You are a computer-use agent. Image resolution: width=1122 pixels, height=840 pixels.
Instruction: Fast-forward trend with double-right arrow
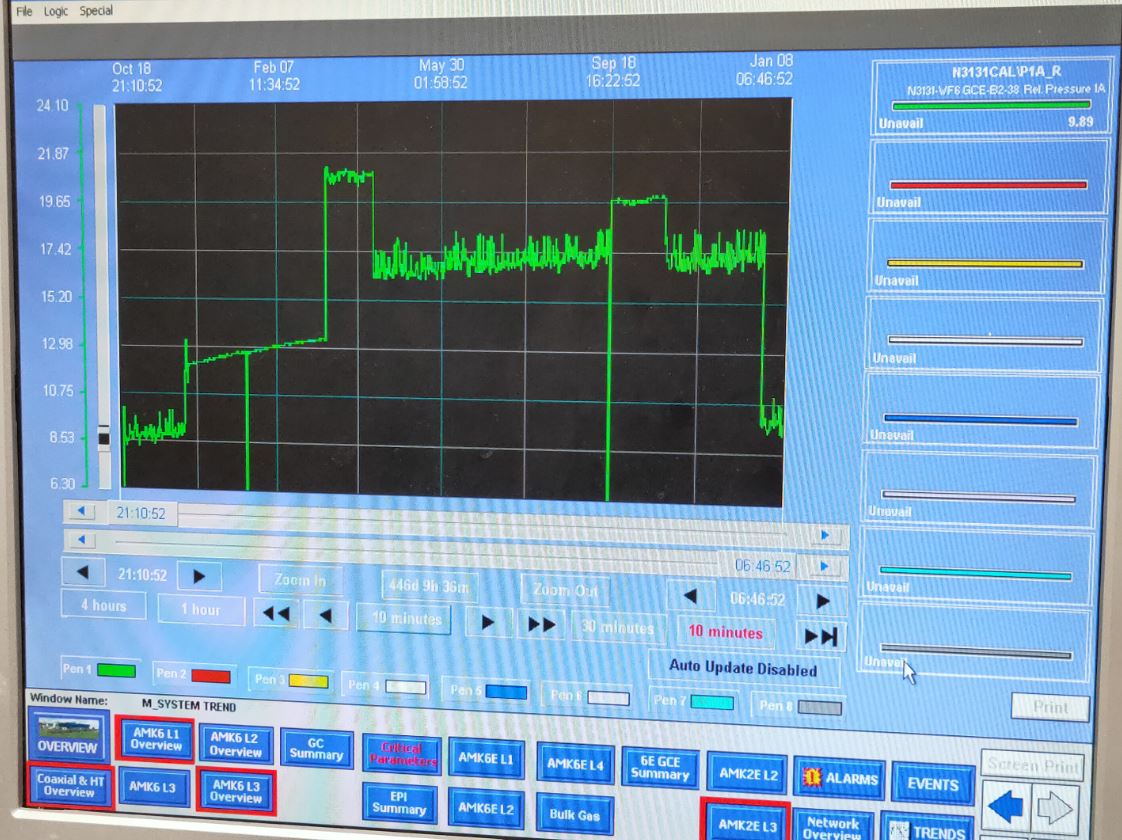point(540,625)
